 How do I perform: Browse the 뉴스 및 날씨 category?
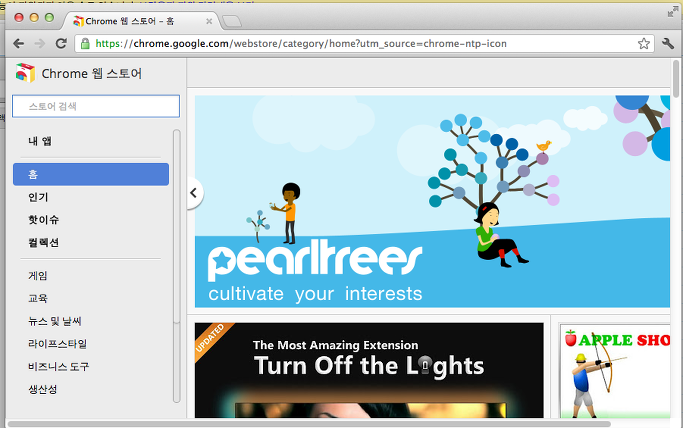click(x=55, y=321)
